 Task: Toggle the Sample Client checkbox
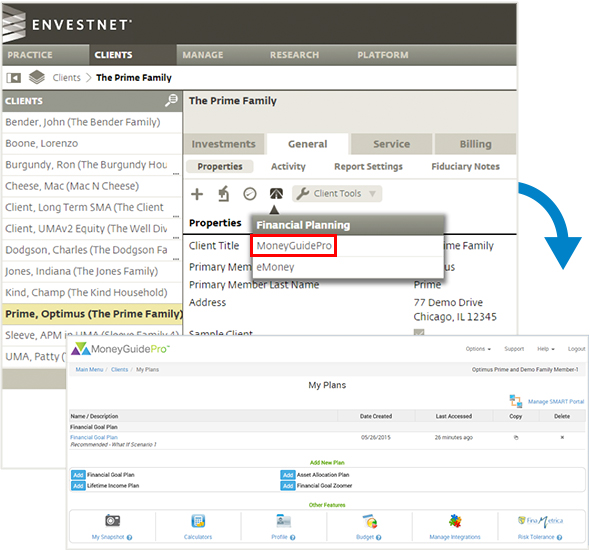pyautogui.click(x=419, y=332)
